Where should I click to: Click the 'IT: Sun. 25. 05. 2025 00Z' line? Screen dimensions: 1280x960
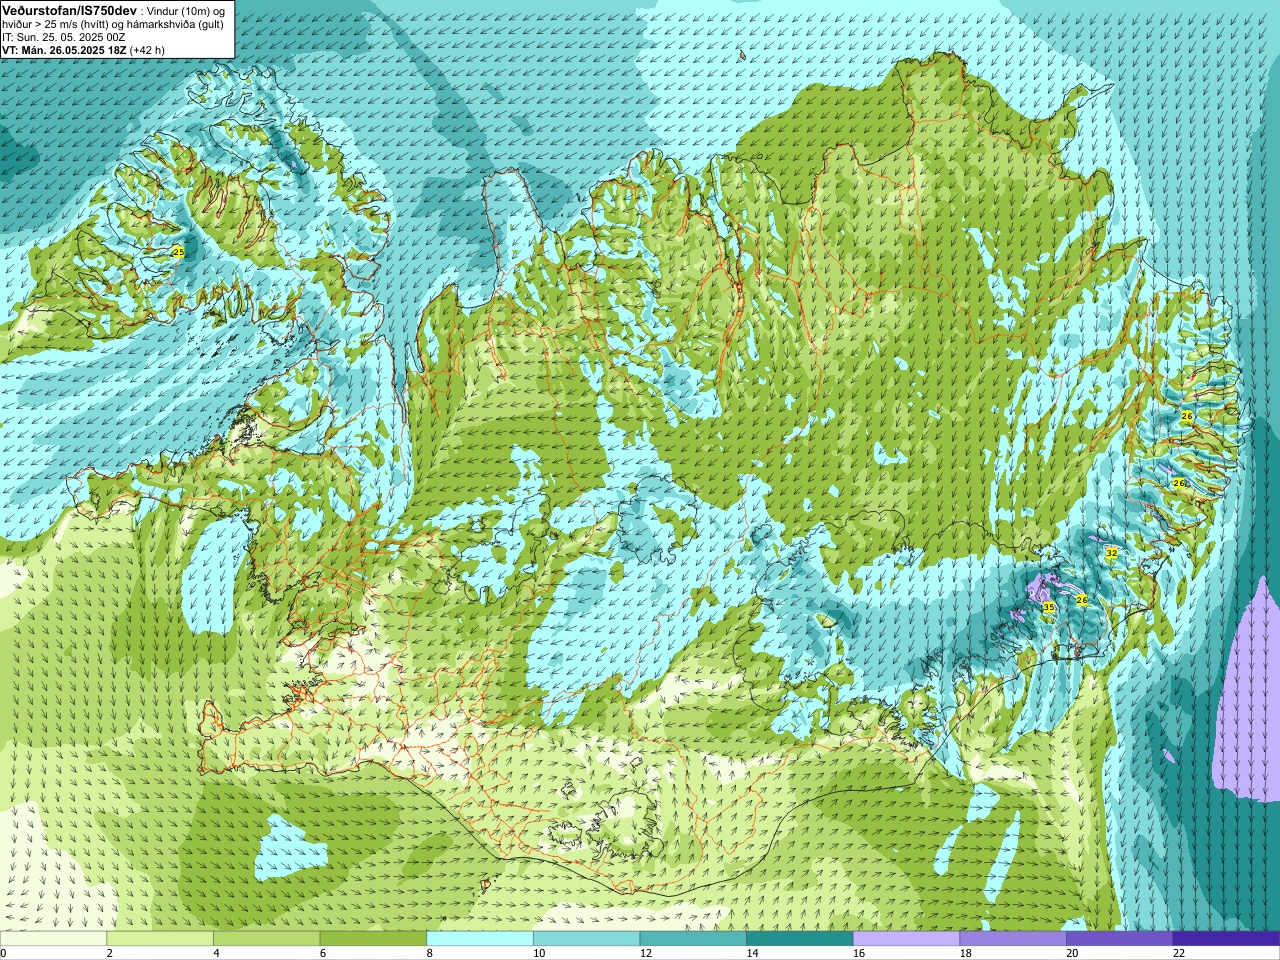(x=64, y=37)
